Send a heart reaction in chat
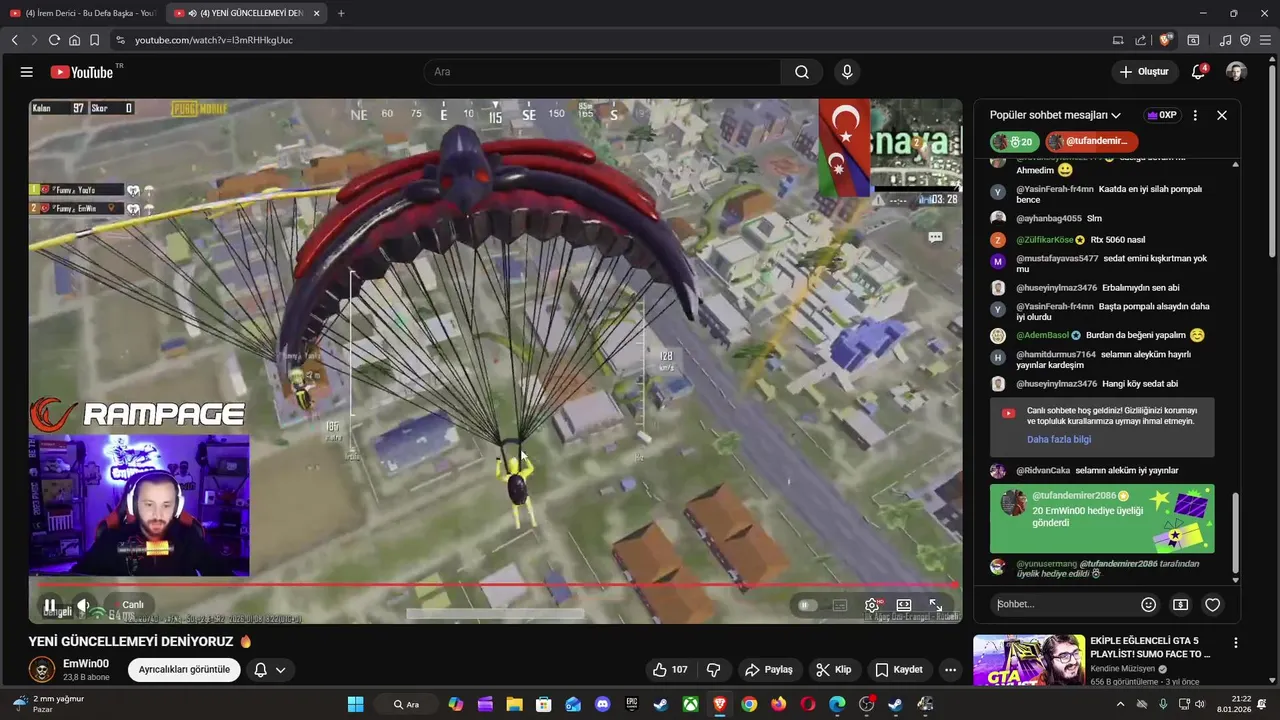Viewport: 1280px width, 720px height. click(1212, 604)
